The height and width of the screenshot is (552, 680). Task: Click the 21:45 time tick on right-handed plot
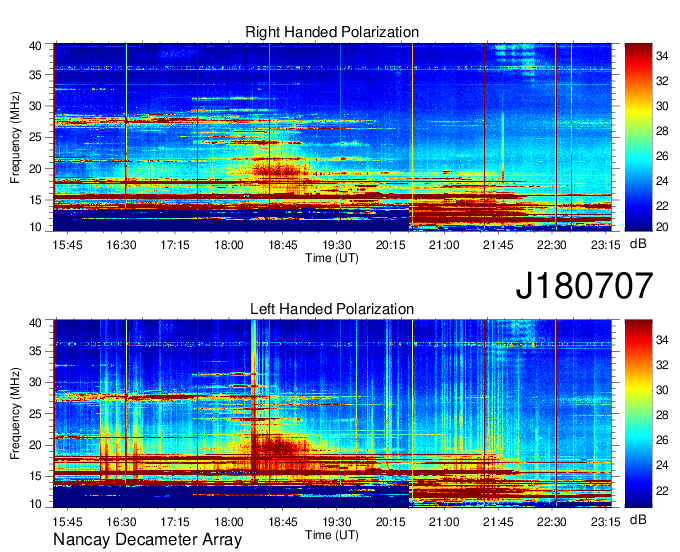pos(498,245)
